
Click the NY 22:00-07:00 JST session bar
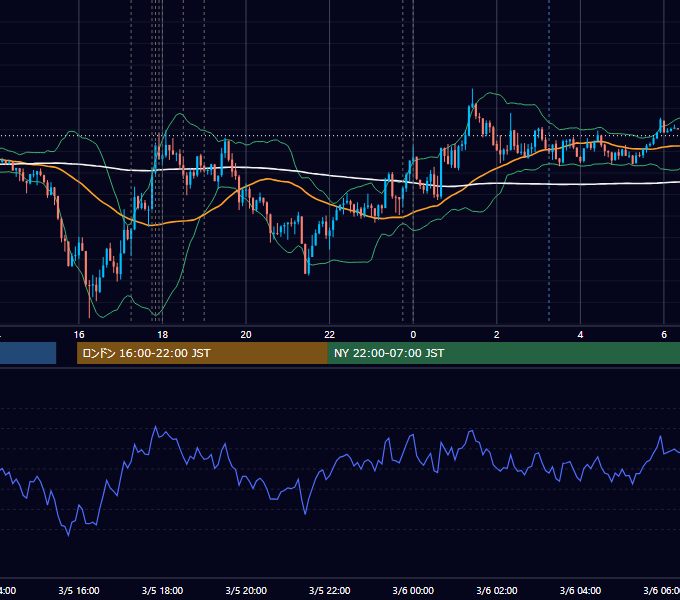503,353
